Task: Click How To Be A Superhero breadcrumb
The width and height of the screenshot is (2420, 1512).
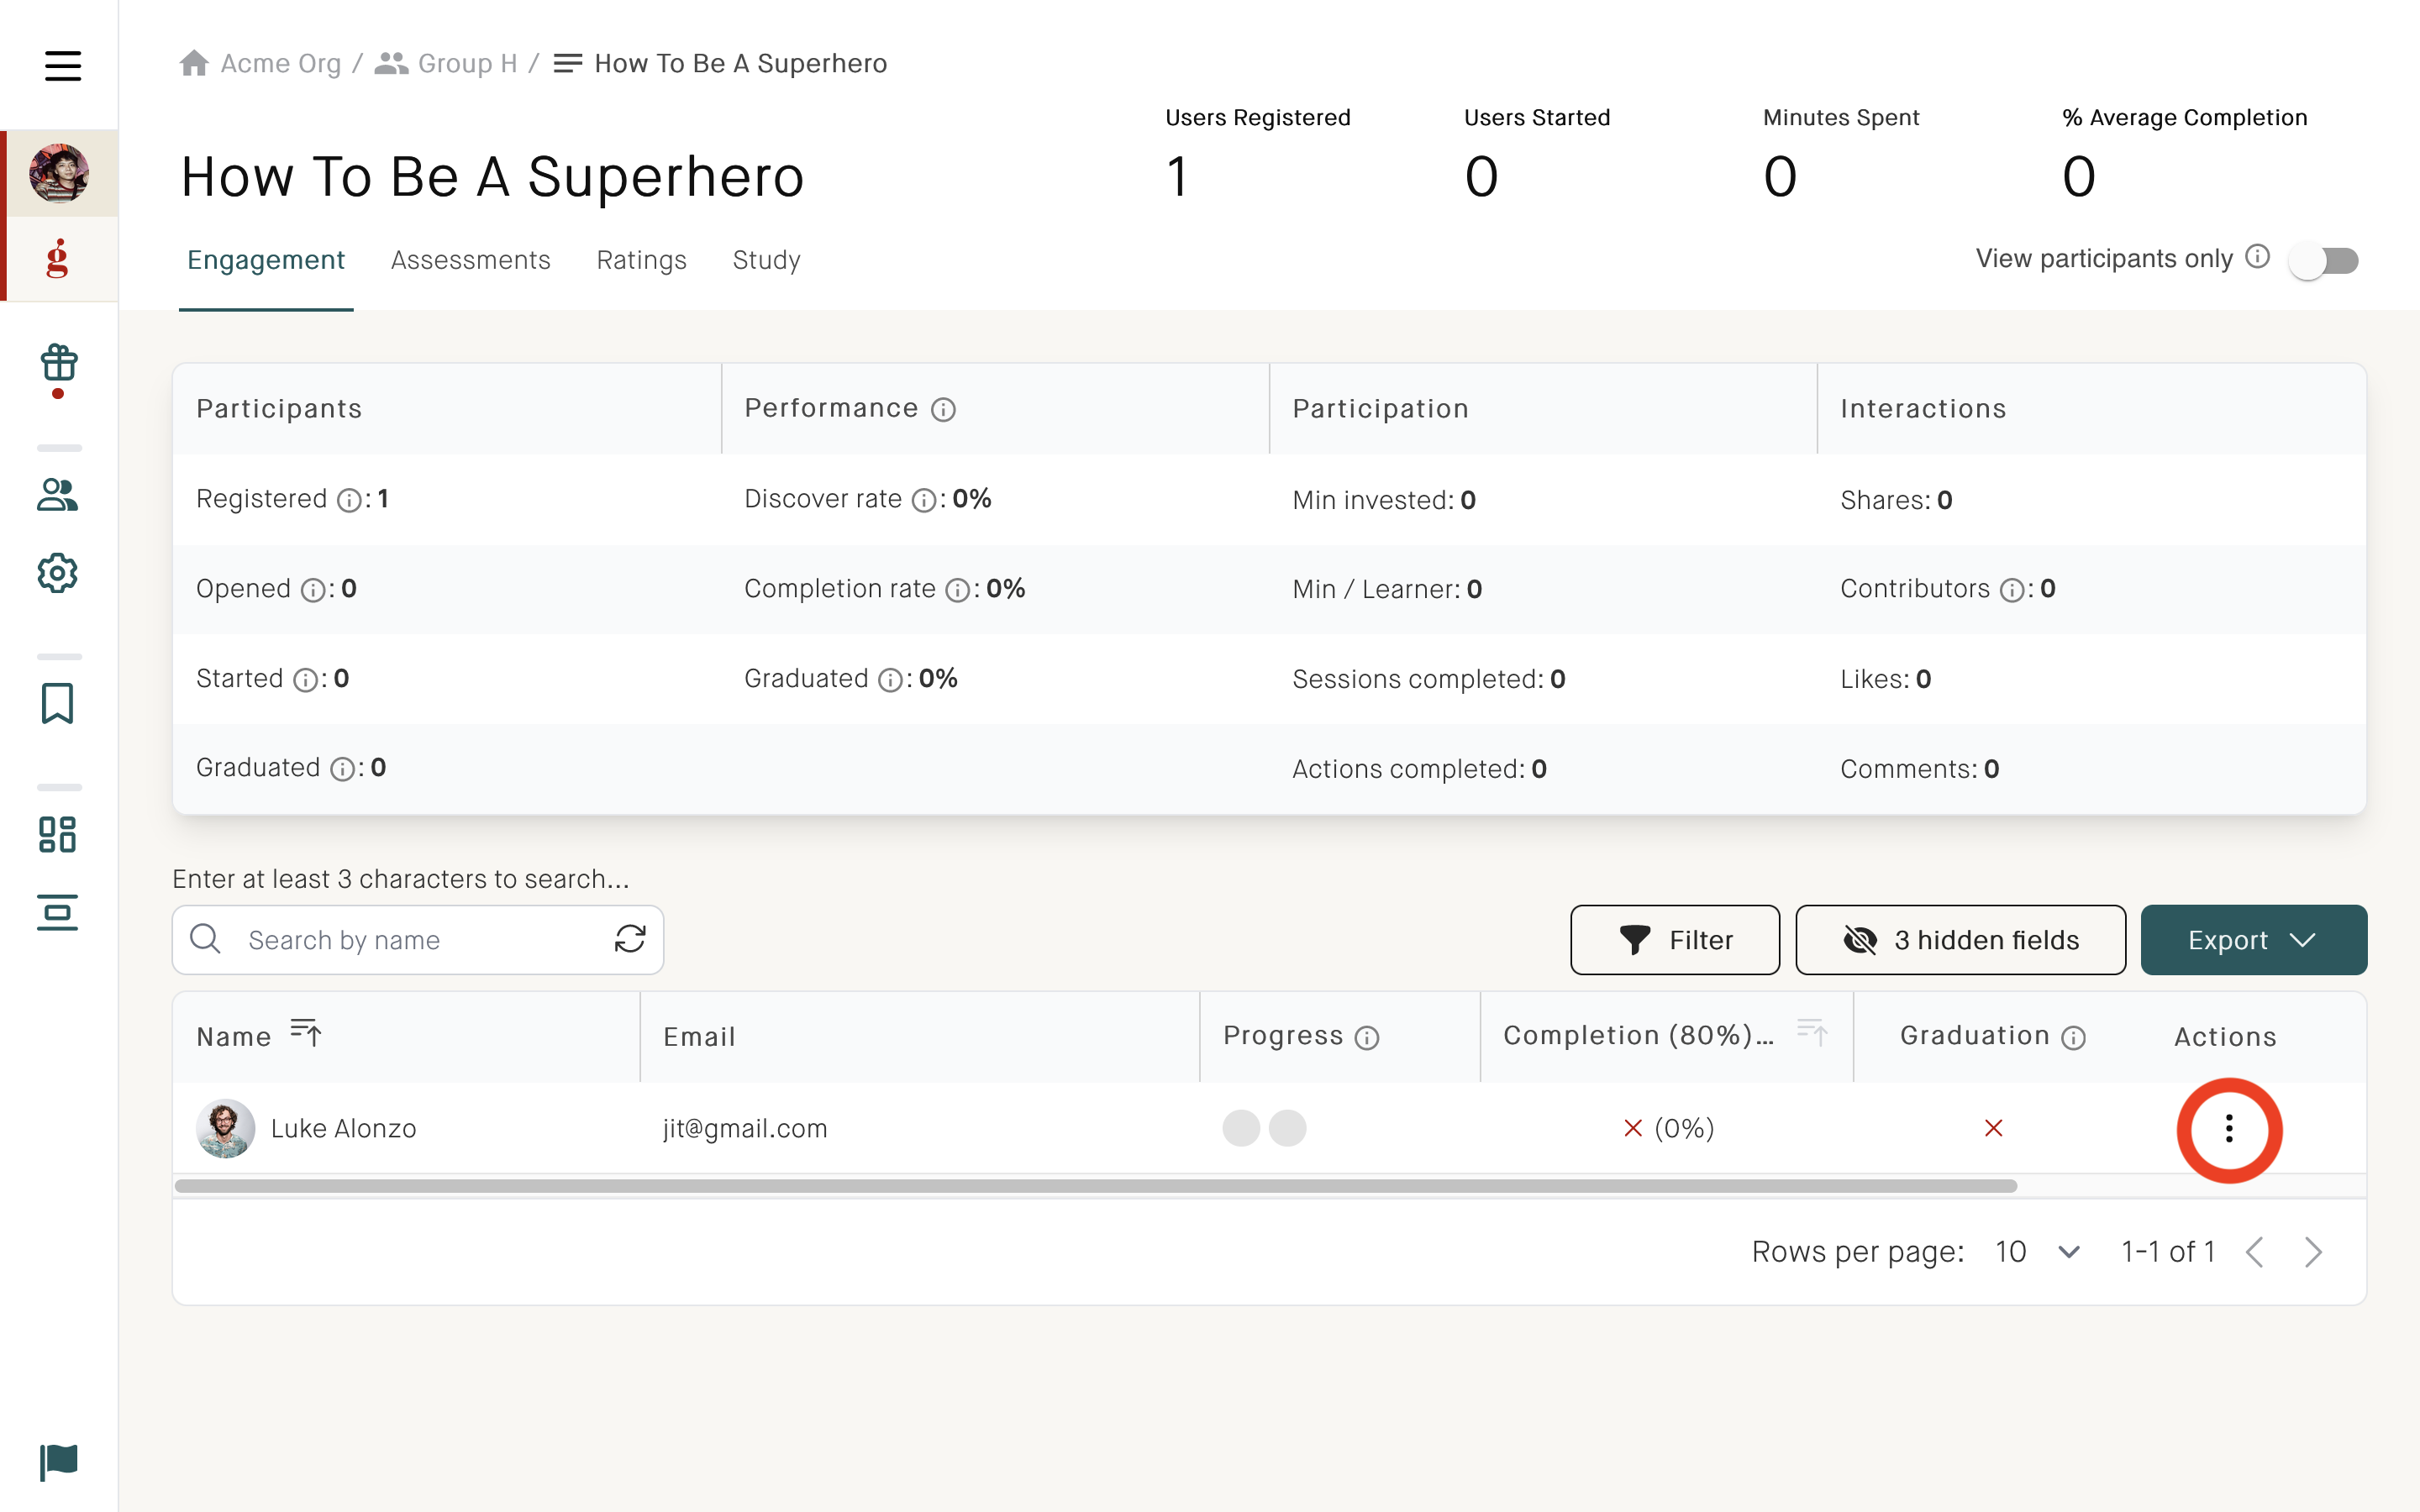Action: [x=720, y=63]
